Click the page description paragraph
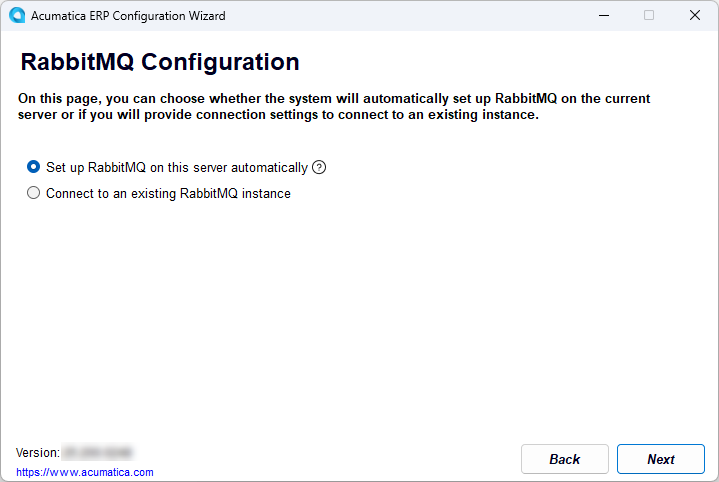This screenshot has width=719, height=482. pyautogui.click(x=334, y=106)
